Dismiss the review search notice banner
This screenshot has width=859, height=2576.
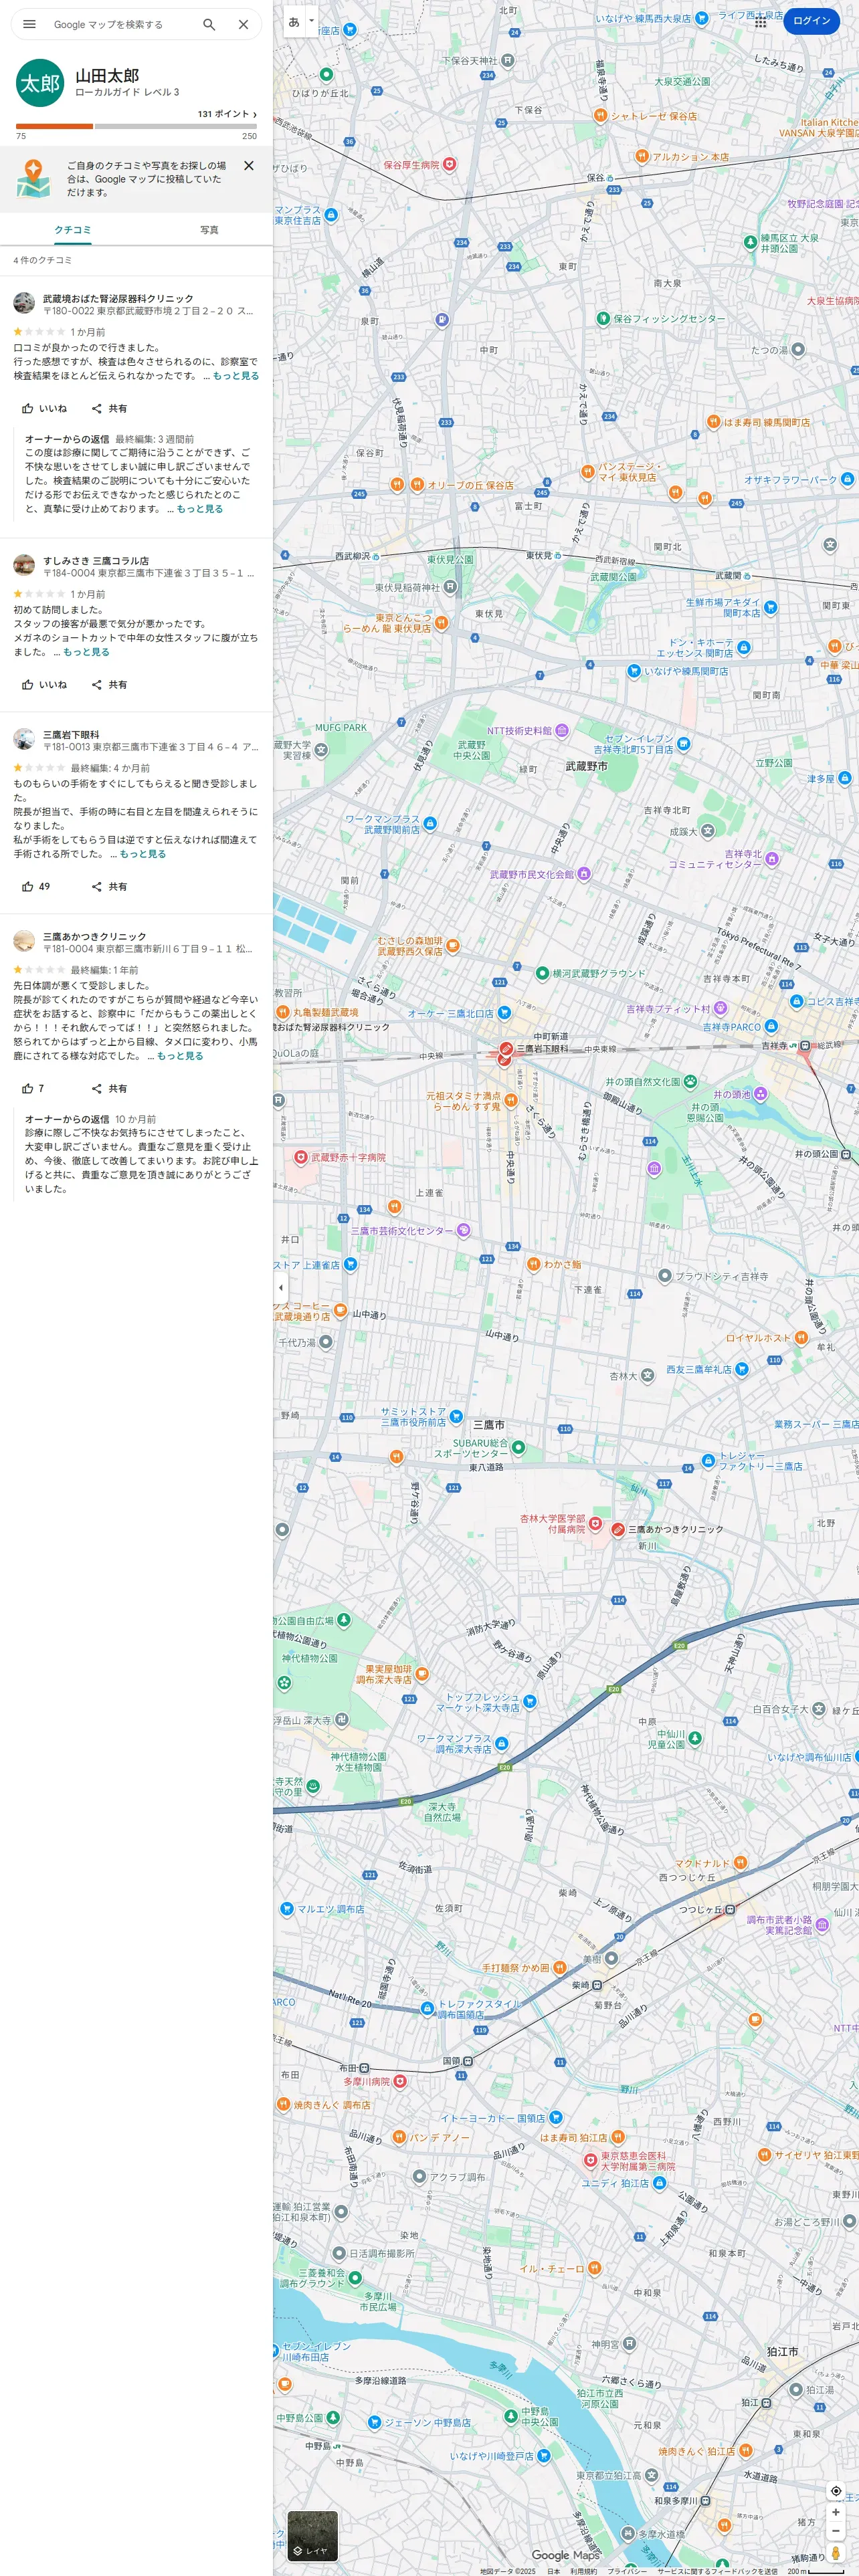tap(249, 166)
